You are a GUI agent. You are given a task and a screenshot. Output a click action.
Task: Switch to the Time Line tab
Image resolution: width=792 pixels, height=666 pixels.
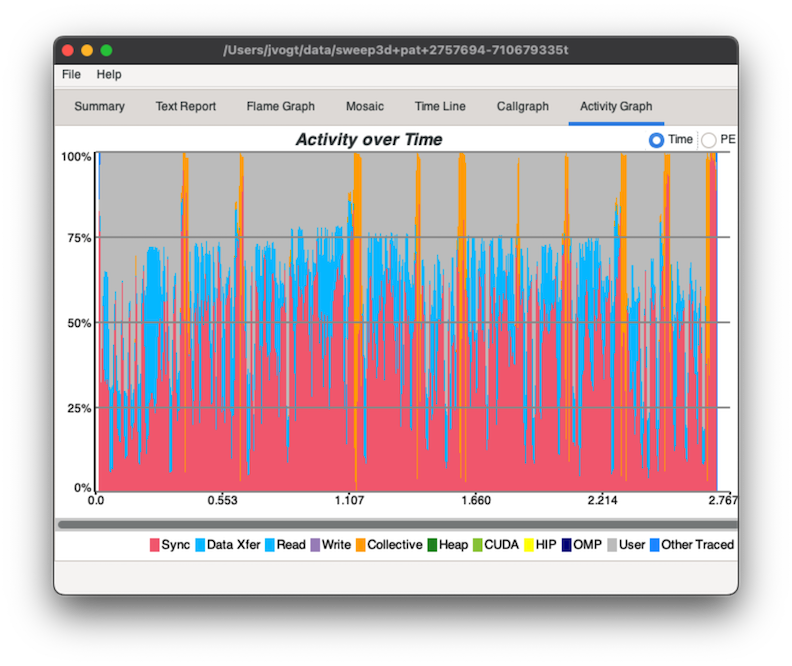[x=440, y=107]
